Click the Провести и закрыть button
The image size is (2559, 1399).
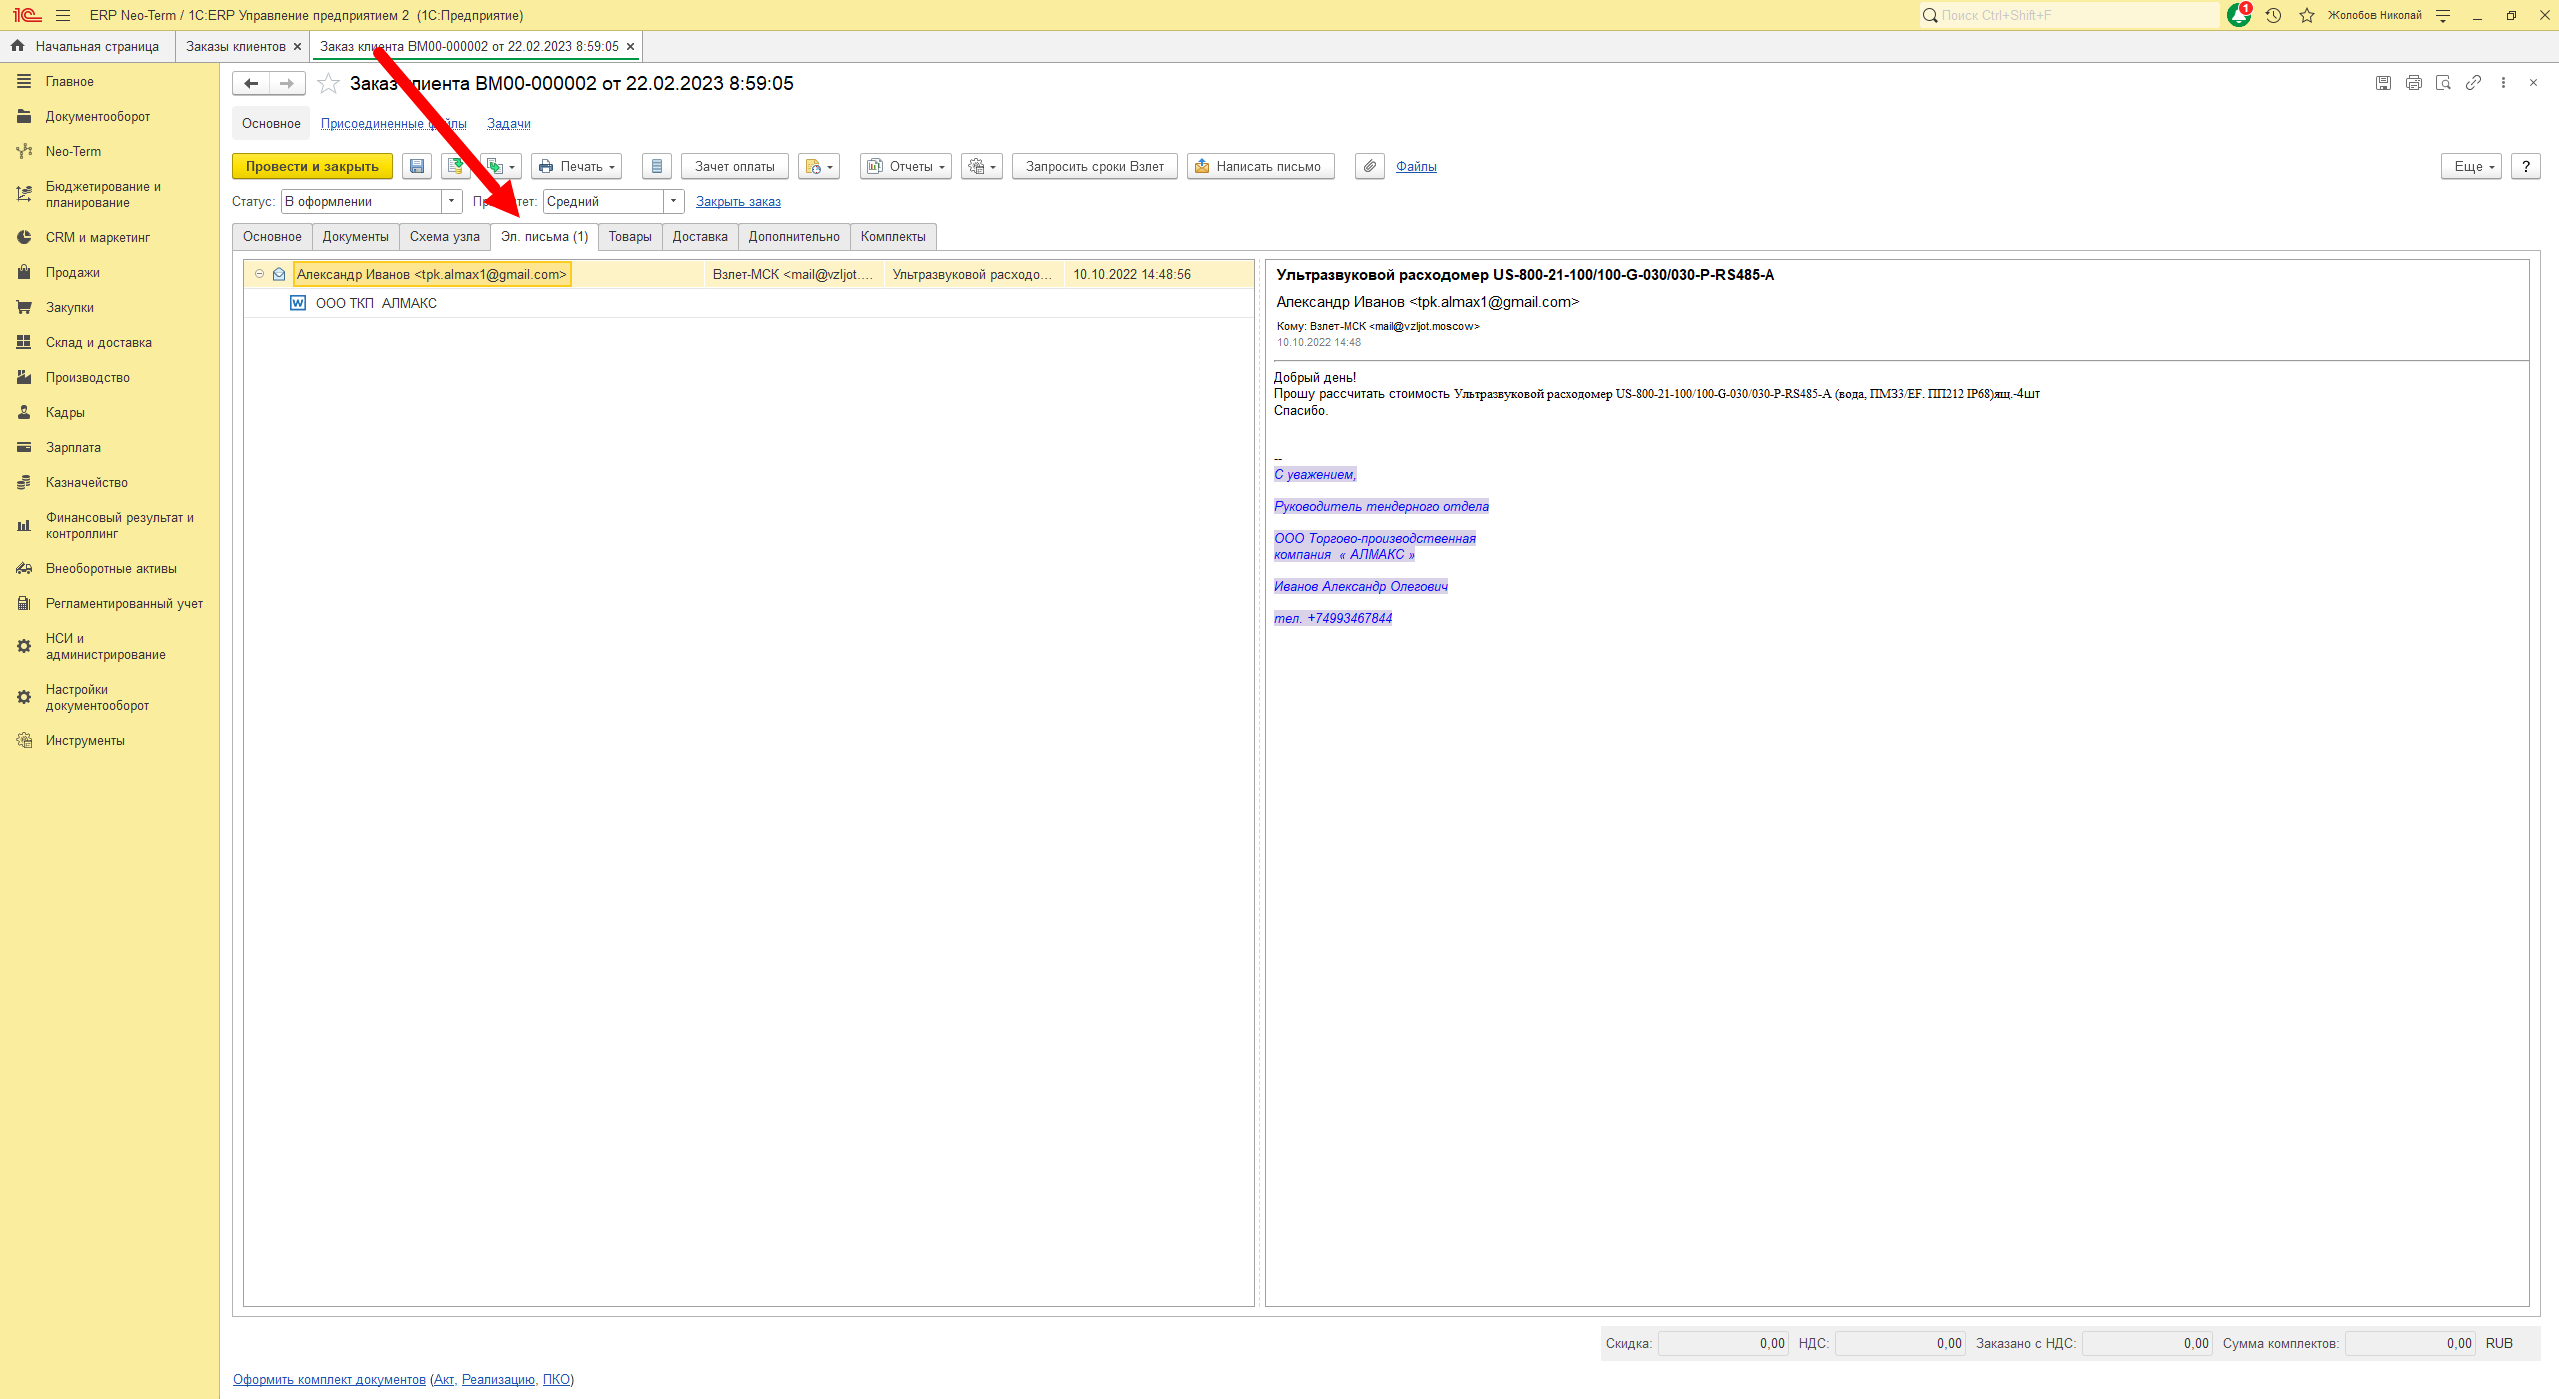tap(312, 167)
